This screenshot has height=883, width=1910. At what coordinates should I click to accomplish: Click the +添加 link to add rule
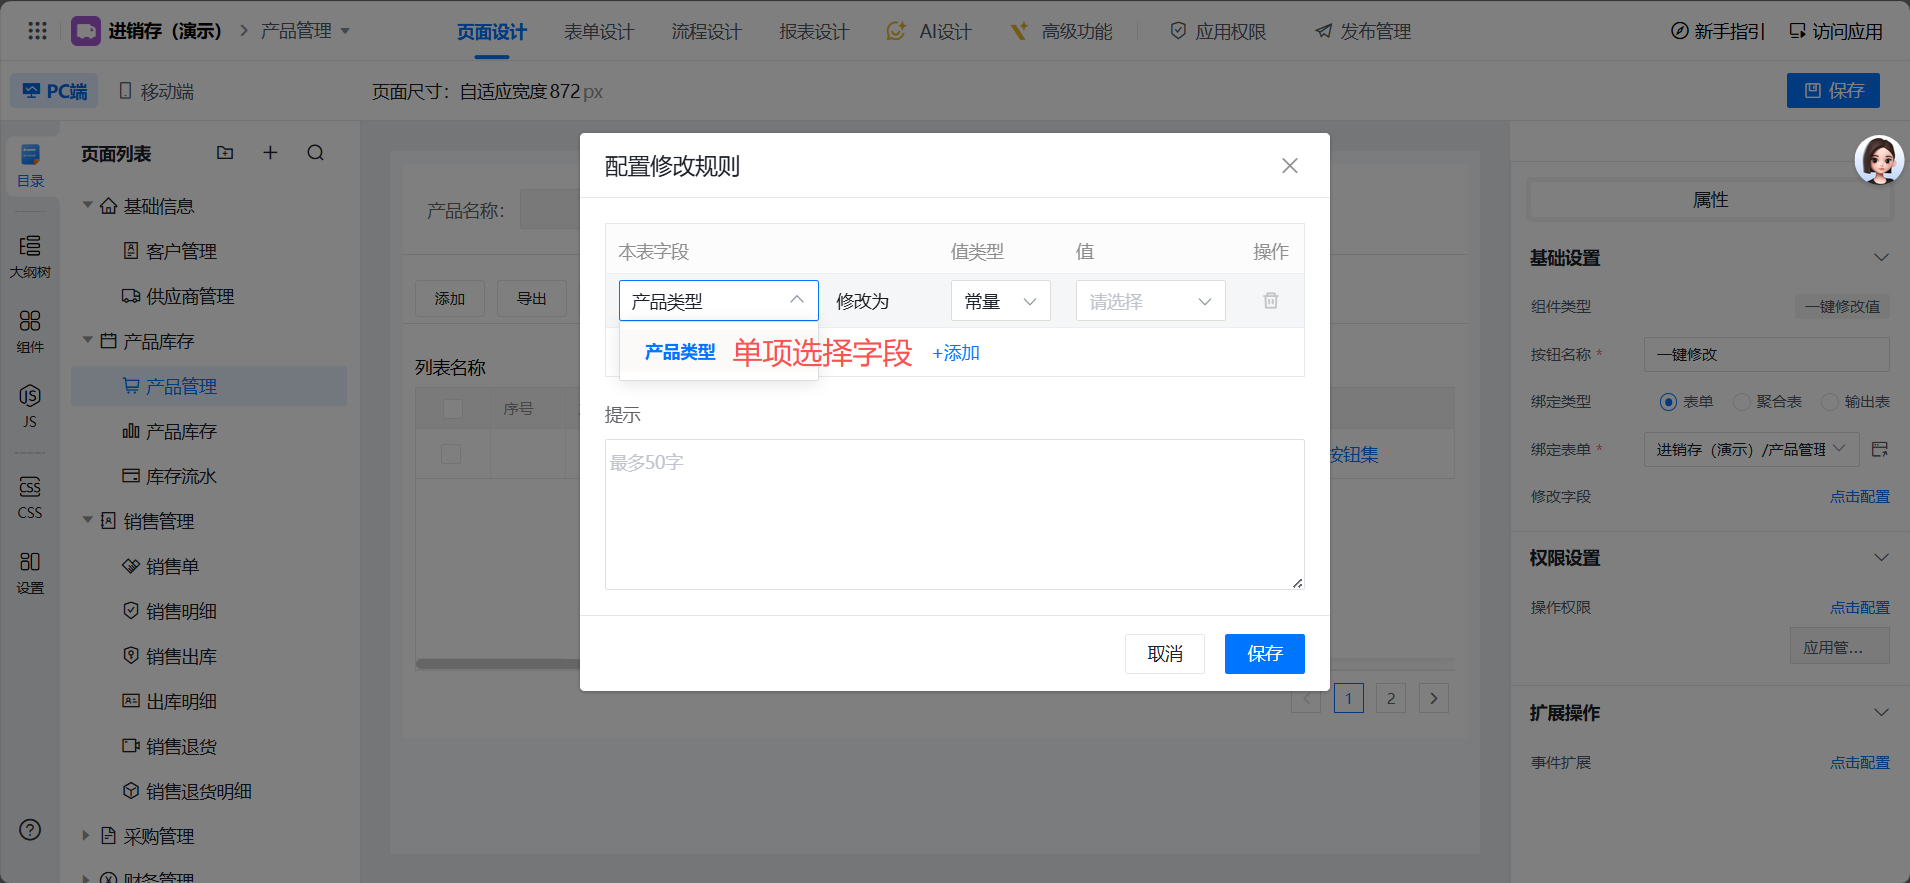pyautogui.click(x=956, y=353)
